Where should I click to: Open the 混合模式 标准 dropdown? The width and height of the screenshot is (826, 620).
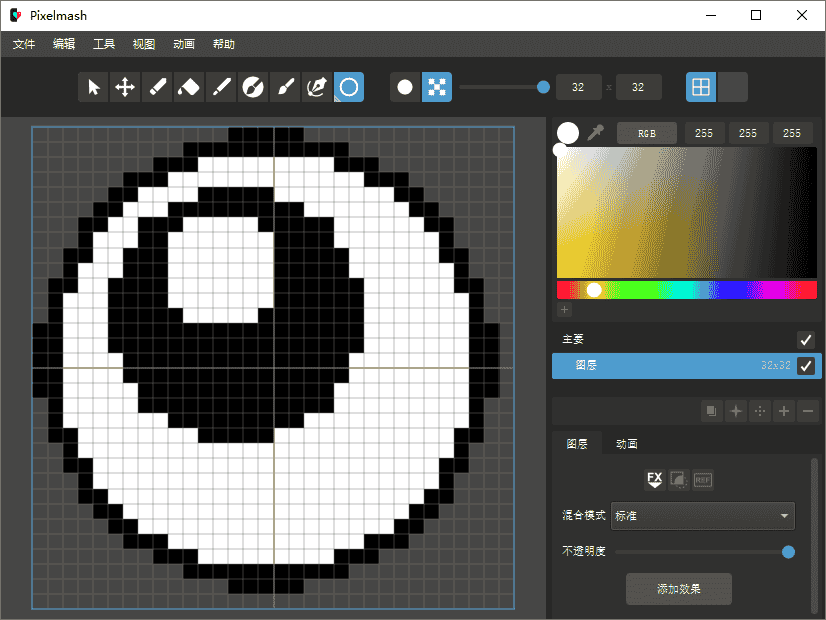click(703, 516)
